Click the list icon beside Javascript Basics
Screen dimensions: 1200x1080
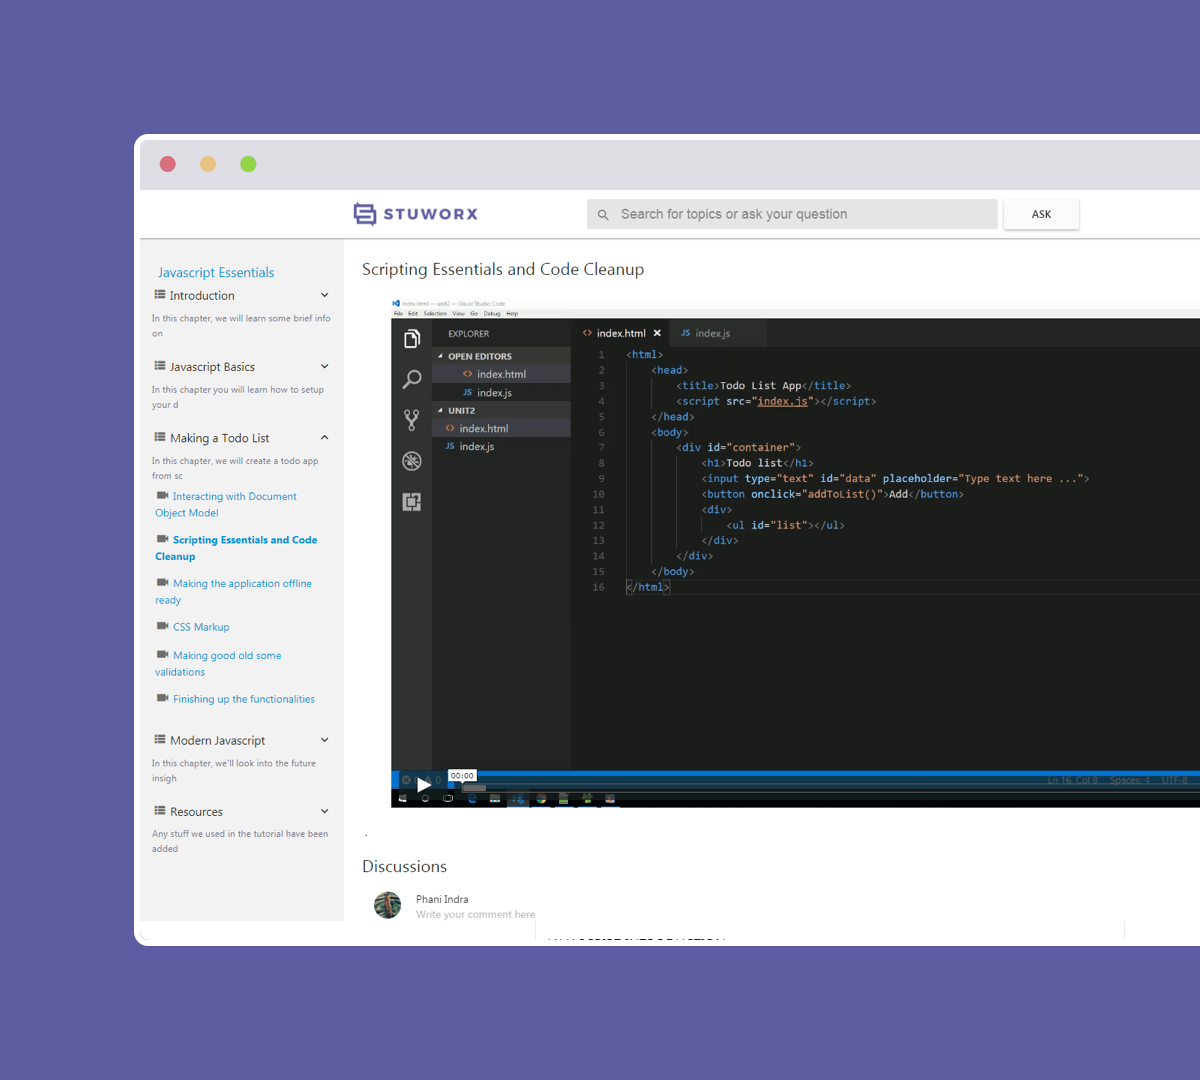[160, 366]
